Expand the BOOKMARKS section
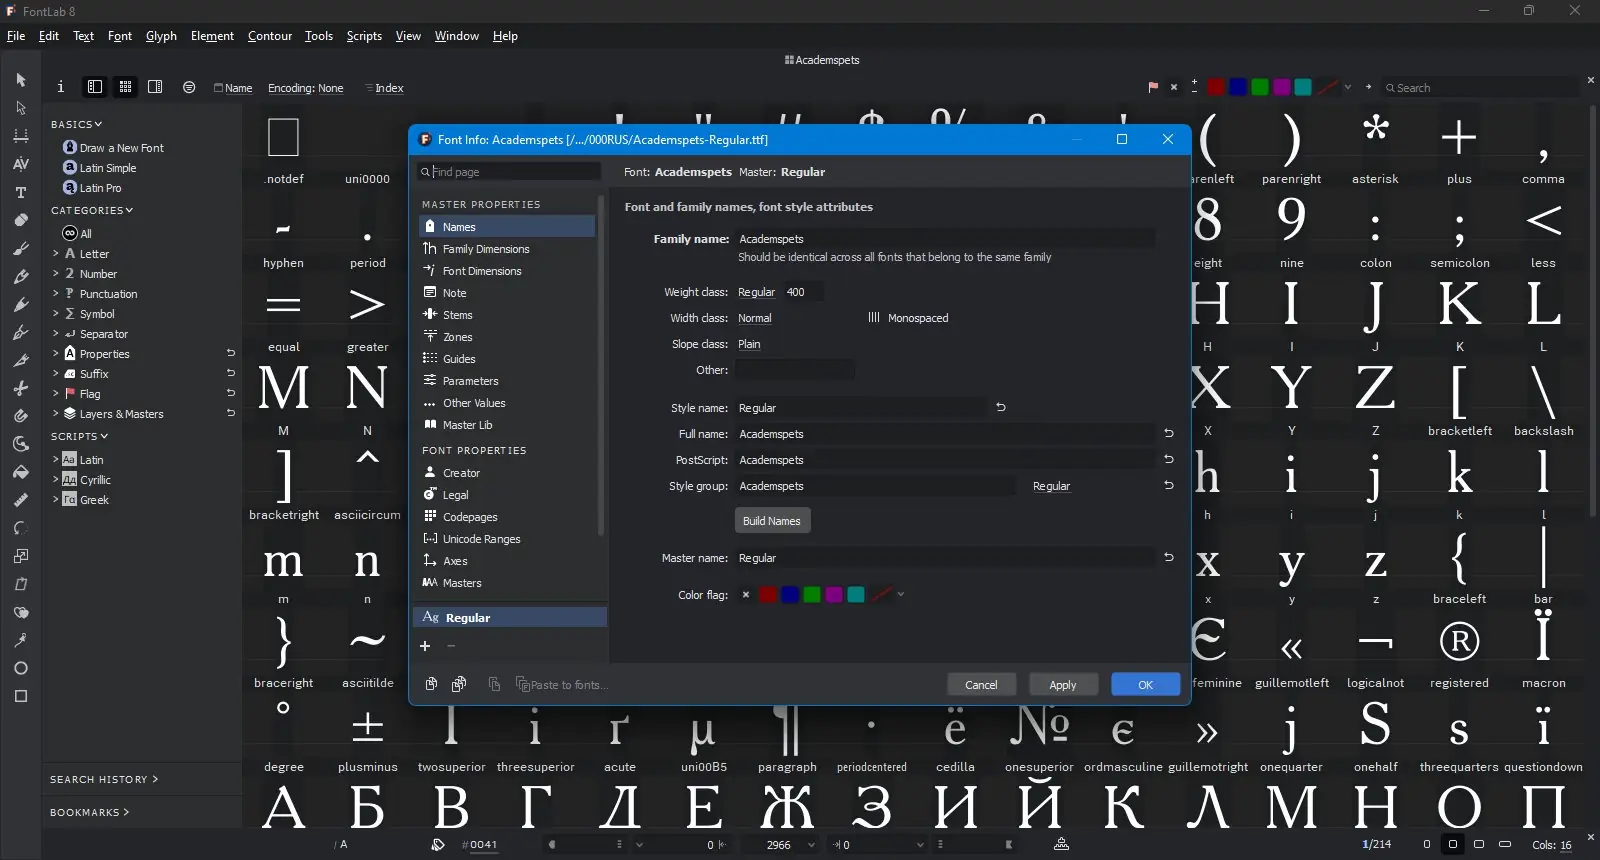The width and height of the screenshot is (1600, 860). (x=90, y=812)
